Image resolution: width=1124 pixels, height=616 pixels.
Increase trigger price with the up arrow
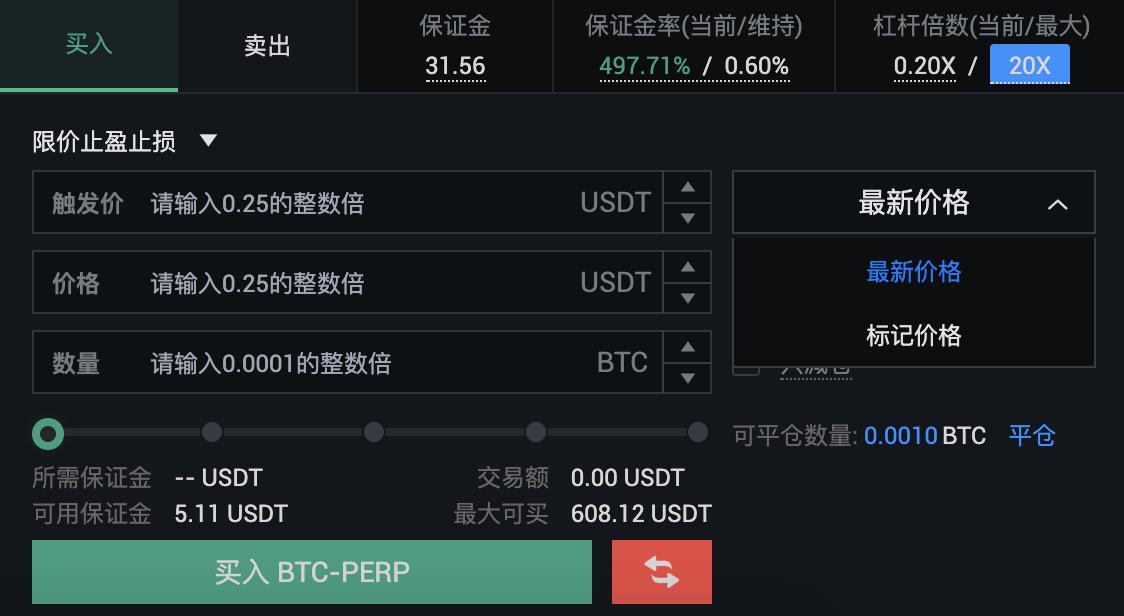[x=687, y=187]
